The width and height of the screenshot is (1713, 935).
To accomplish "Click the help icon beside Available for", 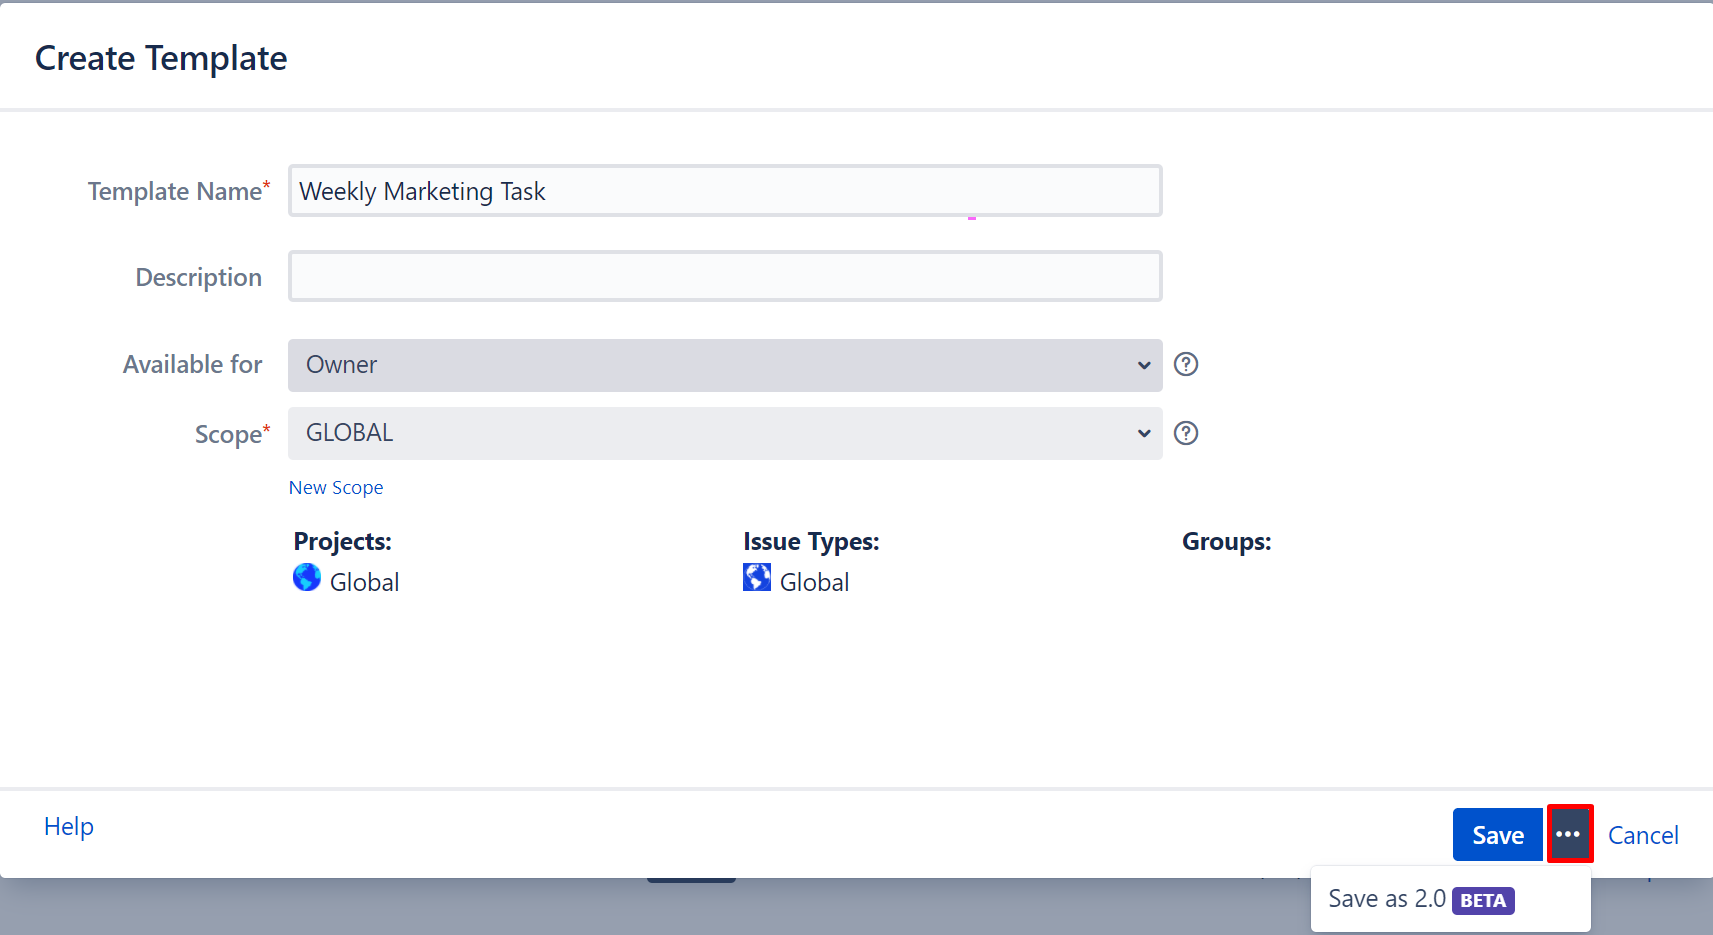I will coord(1186,364).
